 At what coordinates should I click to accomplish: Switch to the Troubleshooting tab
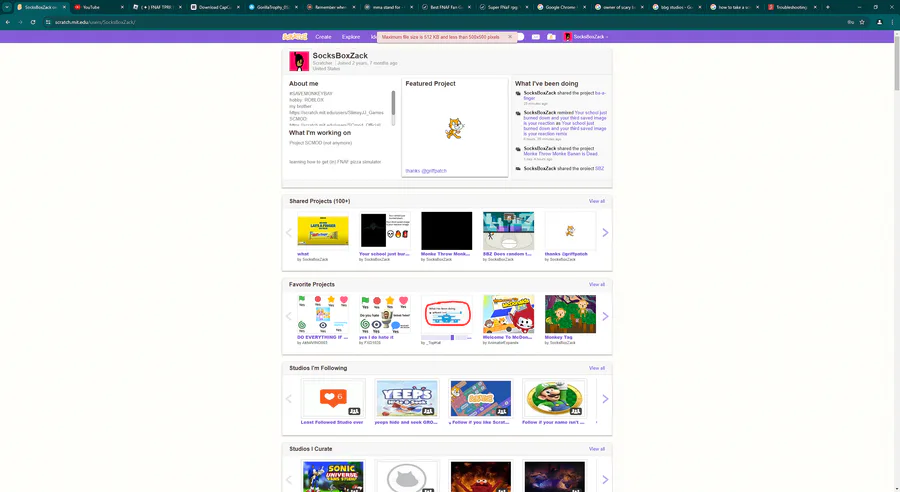[791, 7]
